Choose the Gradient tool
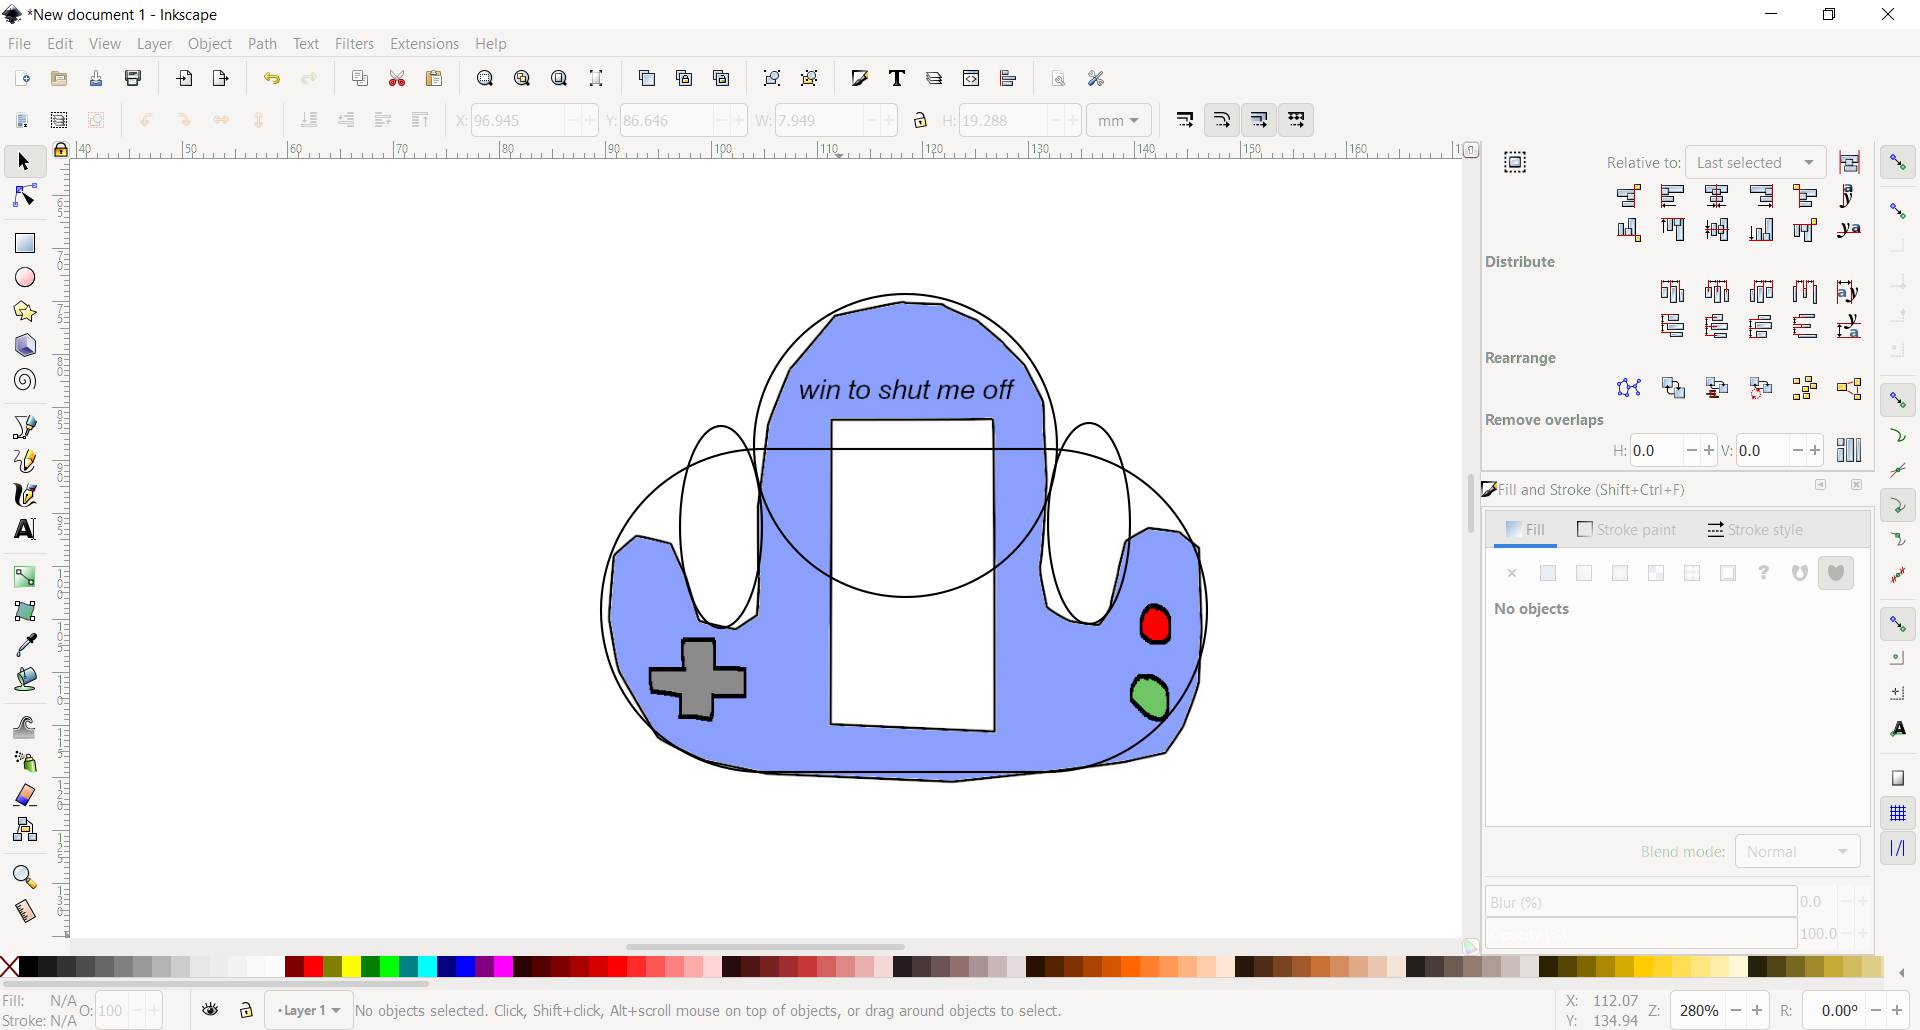Viewport: 1920px width, 1030px height. 24,577
